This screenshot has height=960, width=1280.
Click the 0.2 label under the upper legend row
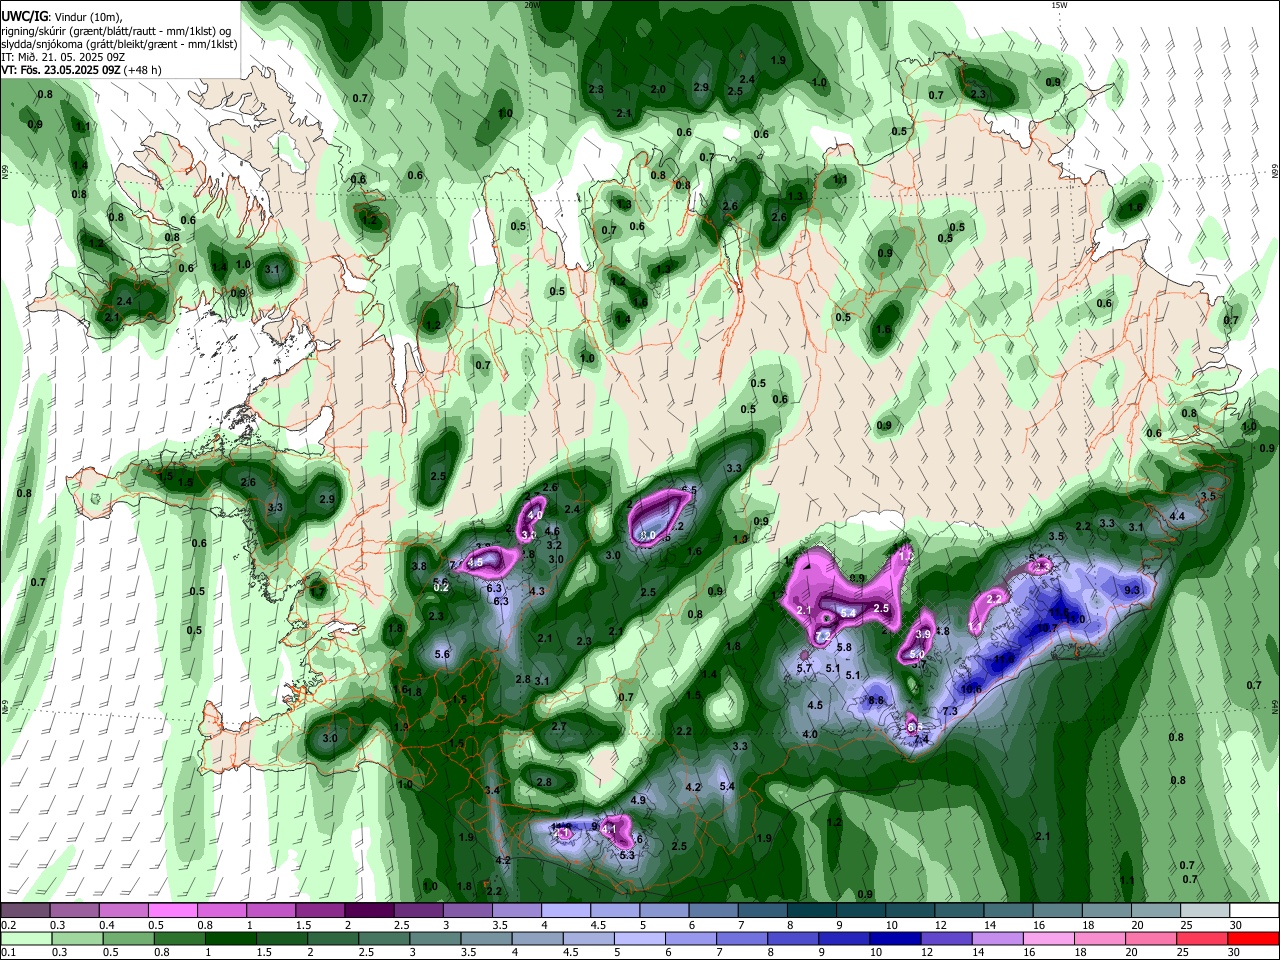(x=8, y=925)
